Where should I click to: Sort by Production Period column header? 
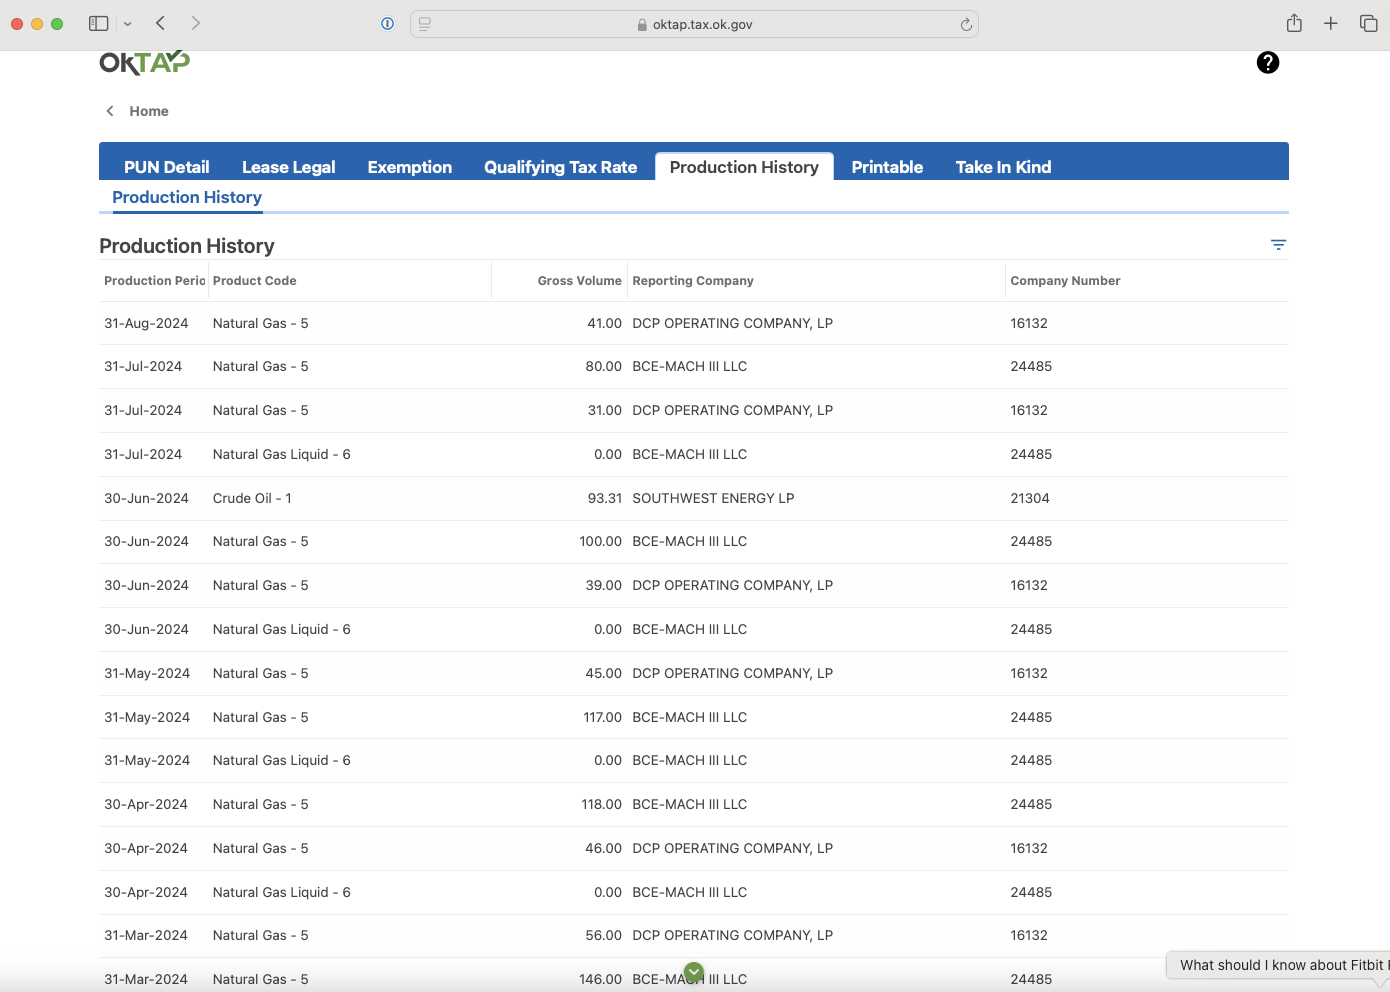[154, 281]
